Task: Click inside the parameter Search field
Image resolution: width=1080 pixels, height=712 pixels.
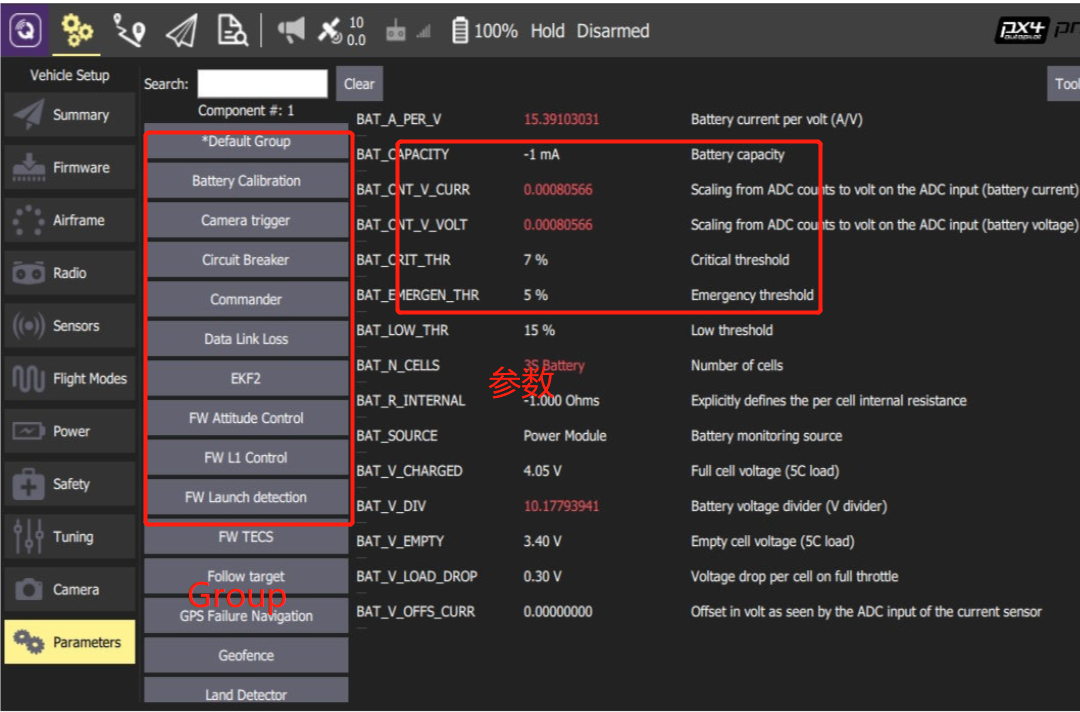Action: [x=262, y=83]
